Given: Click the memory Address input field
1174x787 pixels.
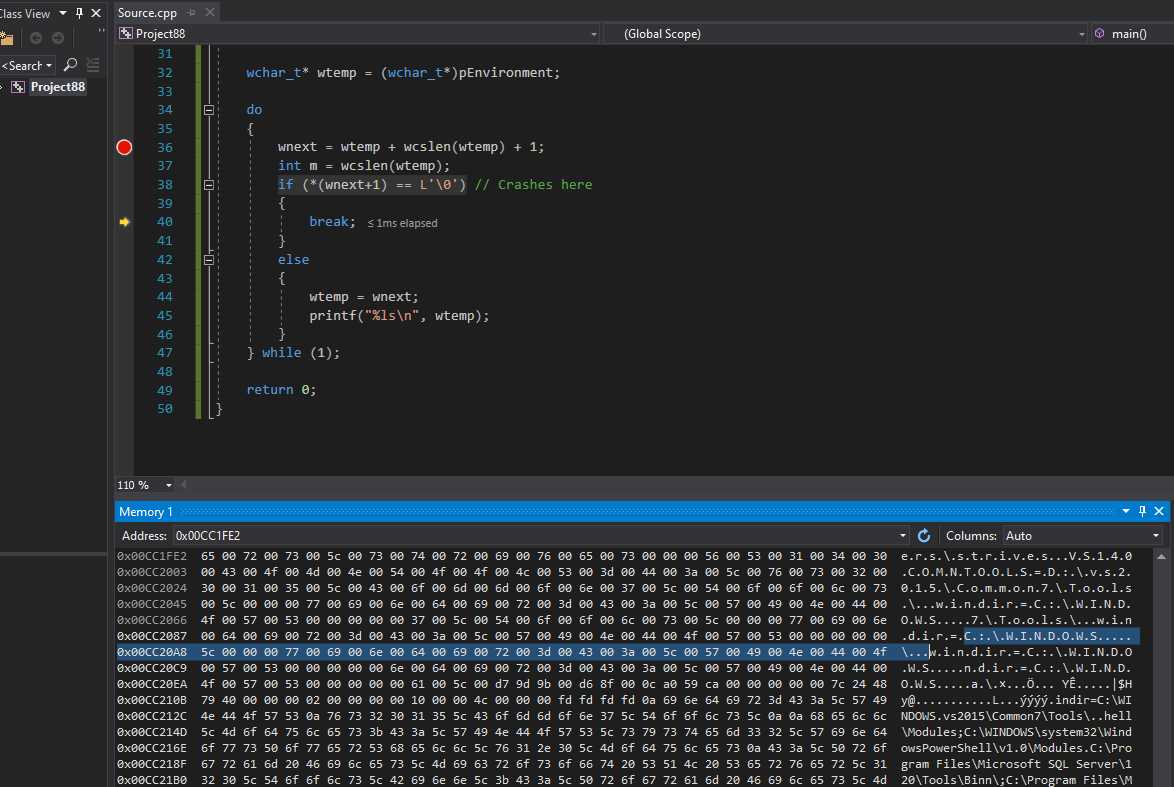Looking at the screenshot, I should pyautogui.click(x=535, y=535).
